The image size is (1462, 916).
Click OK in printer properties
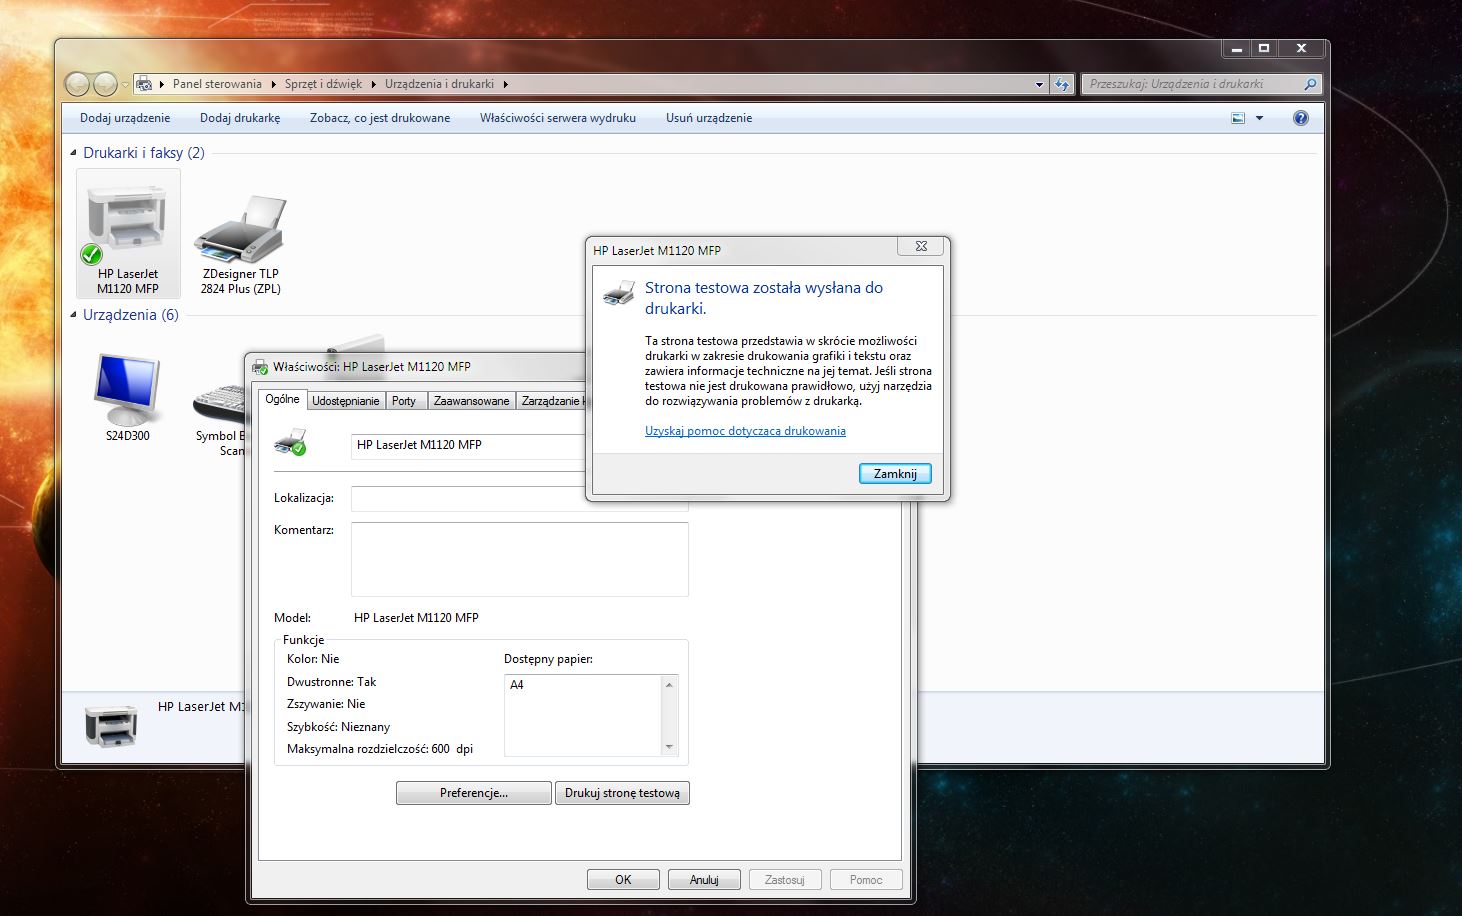point(623,880)
